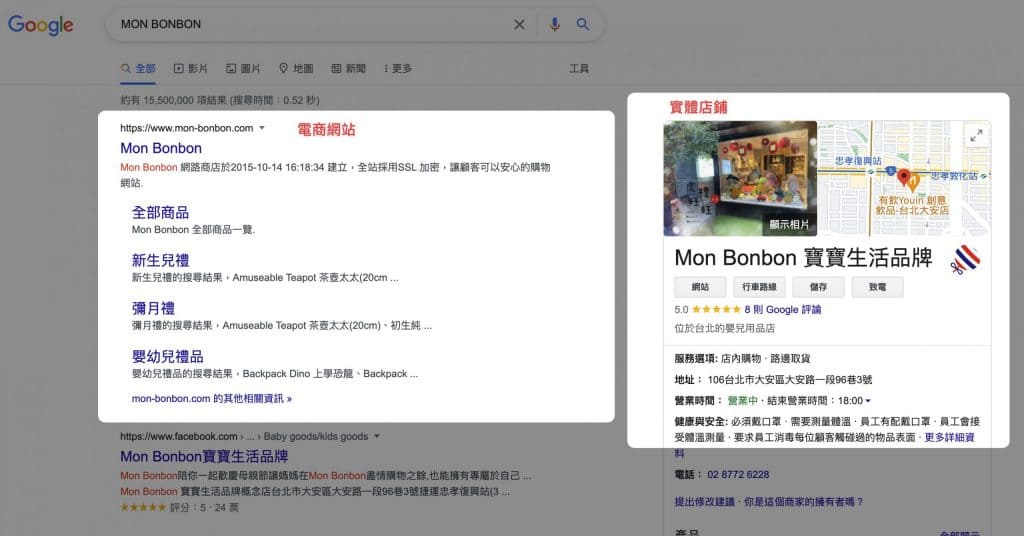Open 更多詳細資料 health details link

pyautogui.click(x=950, y=437)
